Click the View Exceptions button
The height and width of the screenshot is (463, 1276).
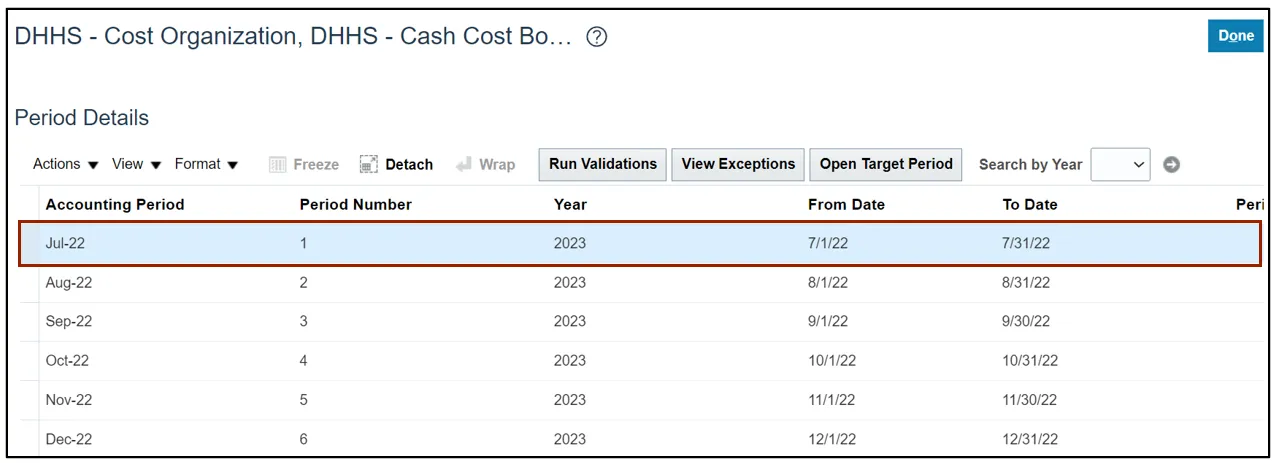point(738,164)
